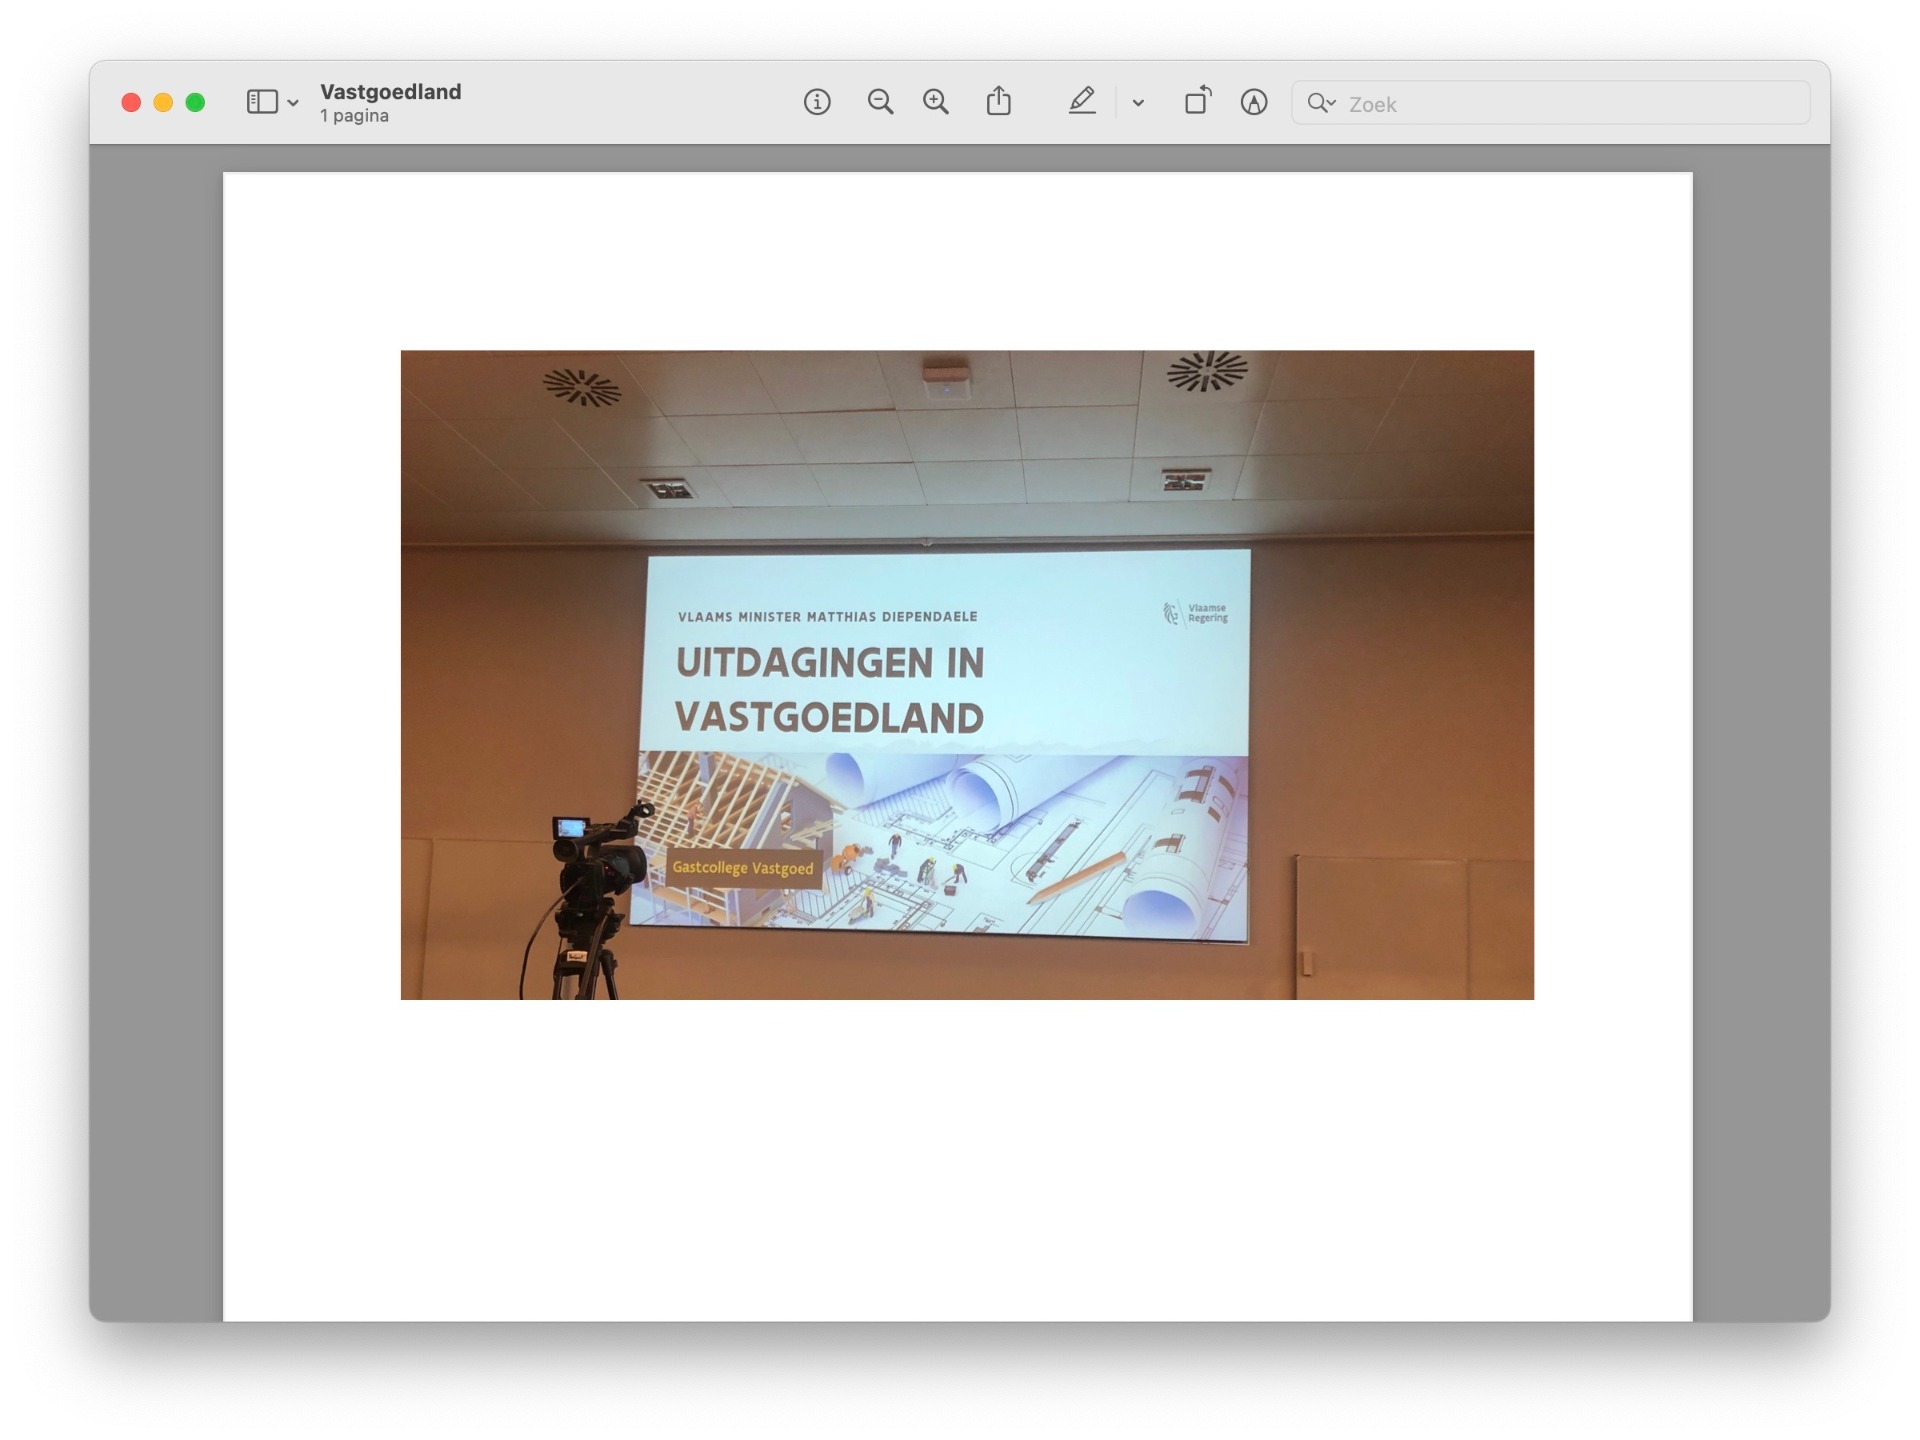
Task: Click the Vlaamse Regering logo
Action: coord(1195,613)
